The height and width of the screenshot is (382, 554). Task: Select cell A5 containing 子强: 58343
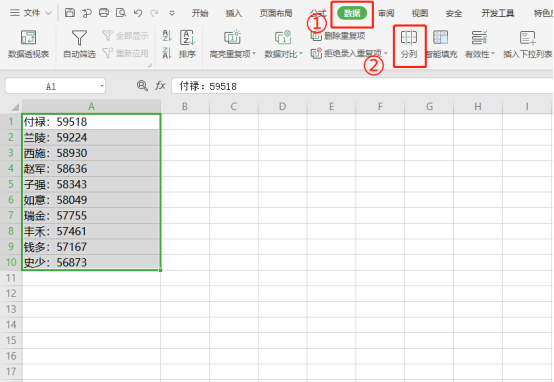pos(91,184)
